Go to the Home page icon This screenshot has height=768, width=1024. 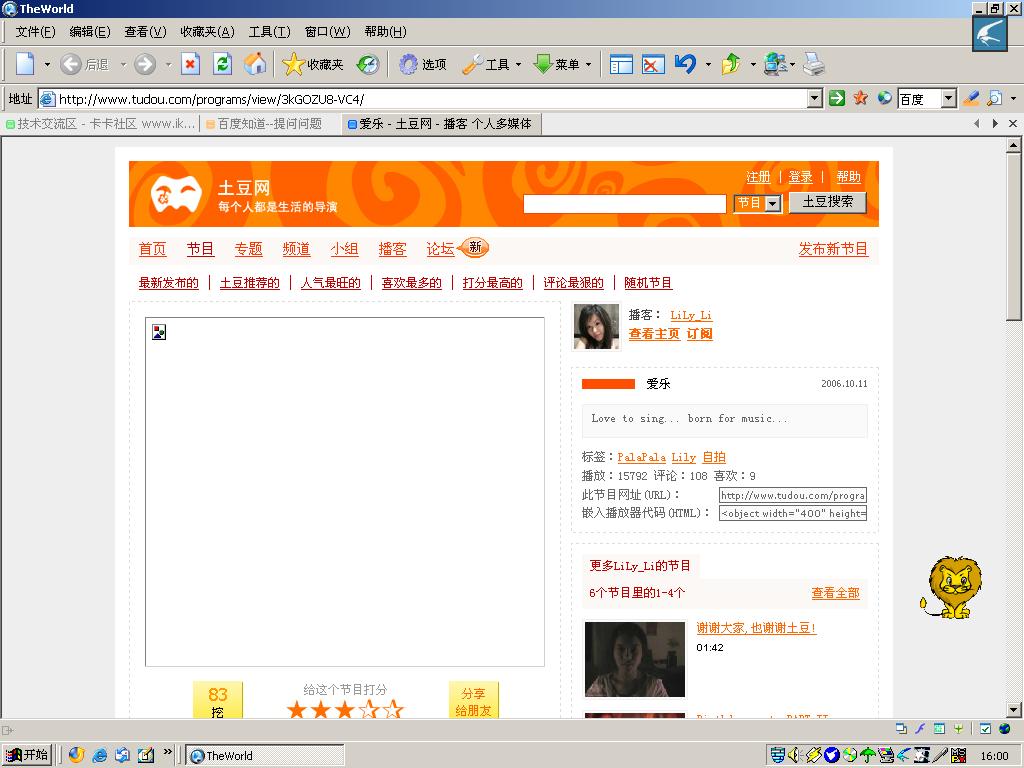pos(255,64)
